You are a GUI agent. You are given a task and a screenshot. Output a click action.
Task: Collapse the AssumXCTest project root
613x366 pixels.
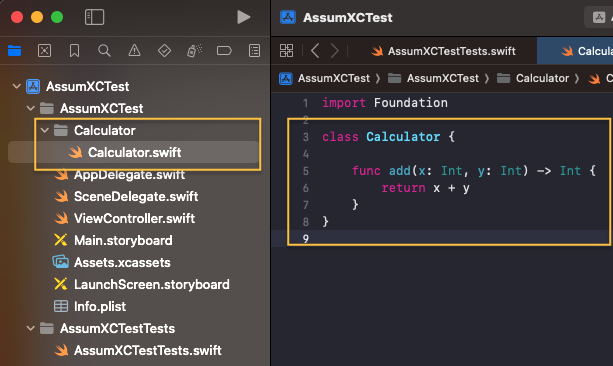[16, 86]
